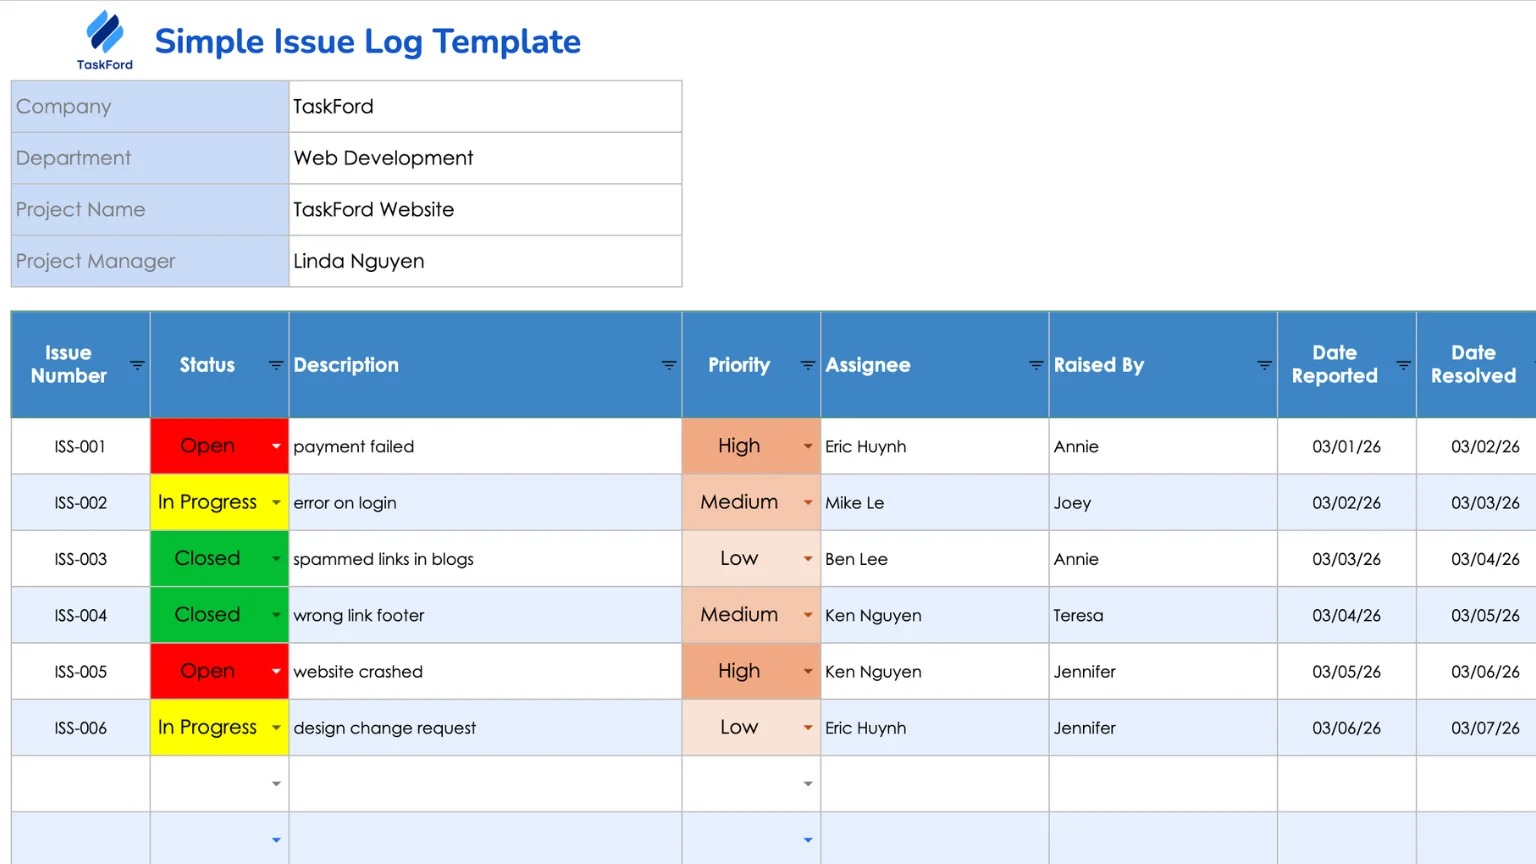The width and height of the screenshot is (1536, 864).
Task: Click the red Open status for ISS-005
Action: click(207, 671)
